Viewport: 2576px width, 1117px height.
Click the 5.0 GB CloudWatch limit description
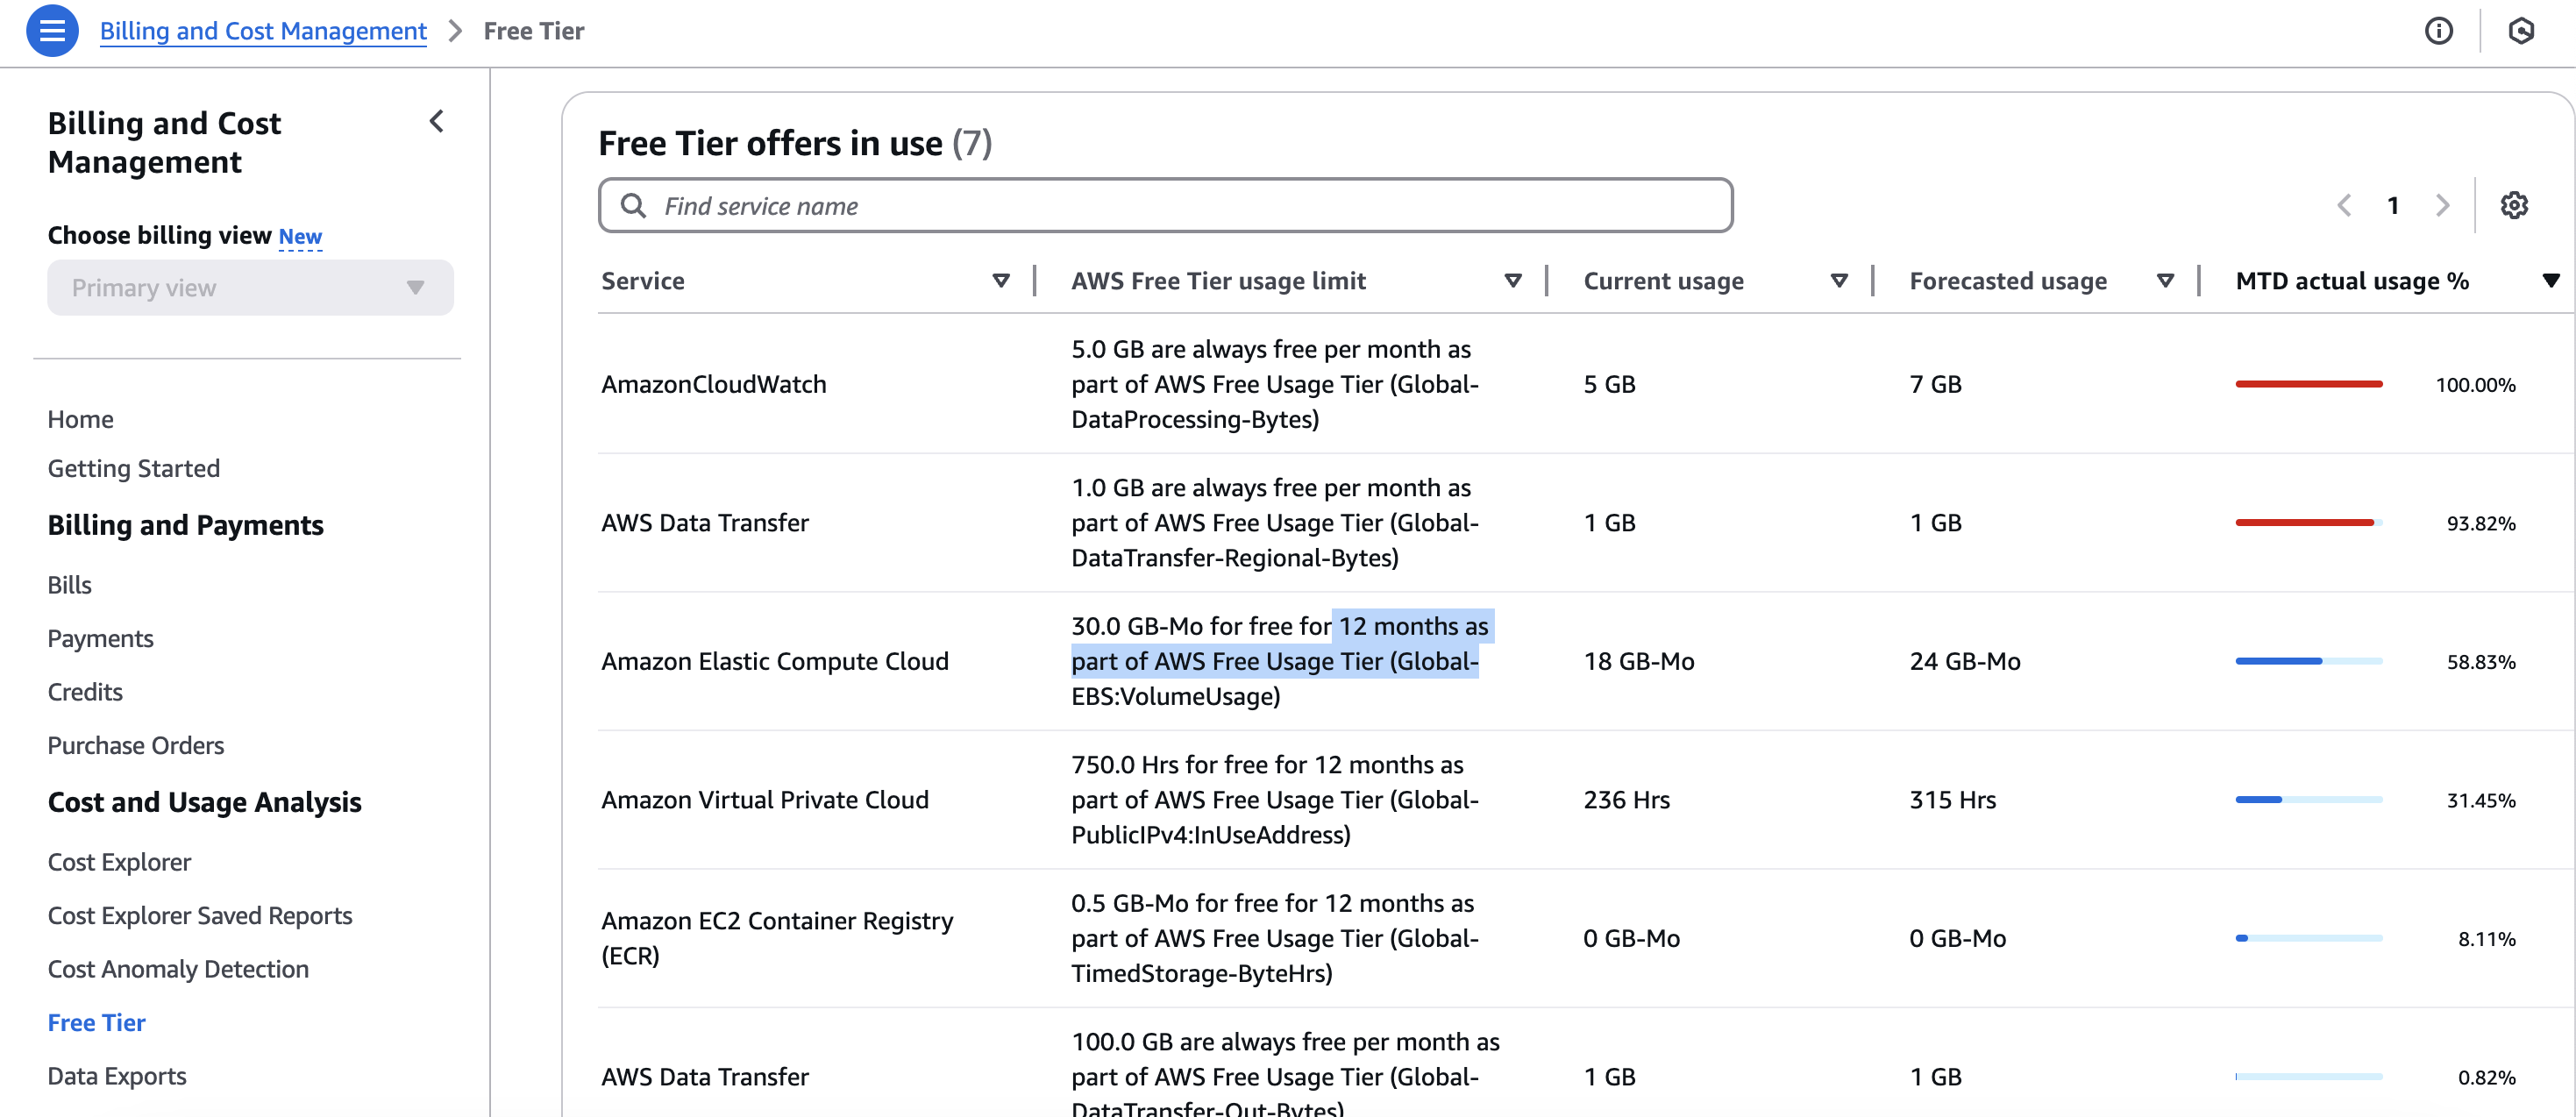point(1275,384)
